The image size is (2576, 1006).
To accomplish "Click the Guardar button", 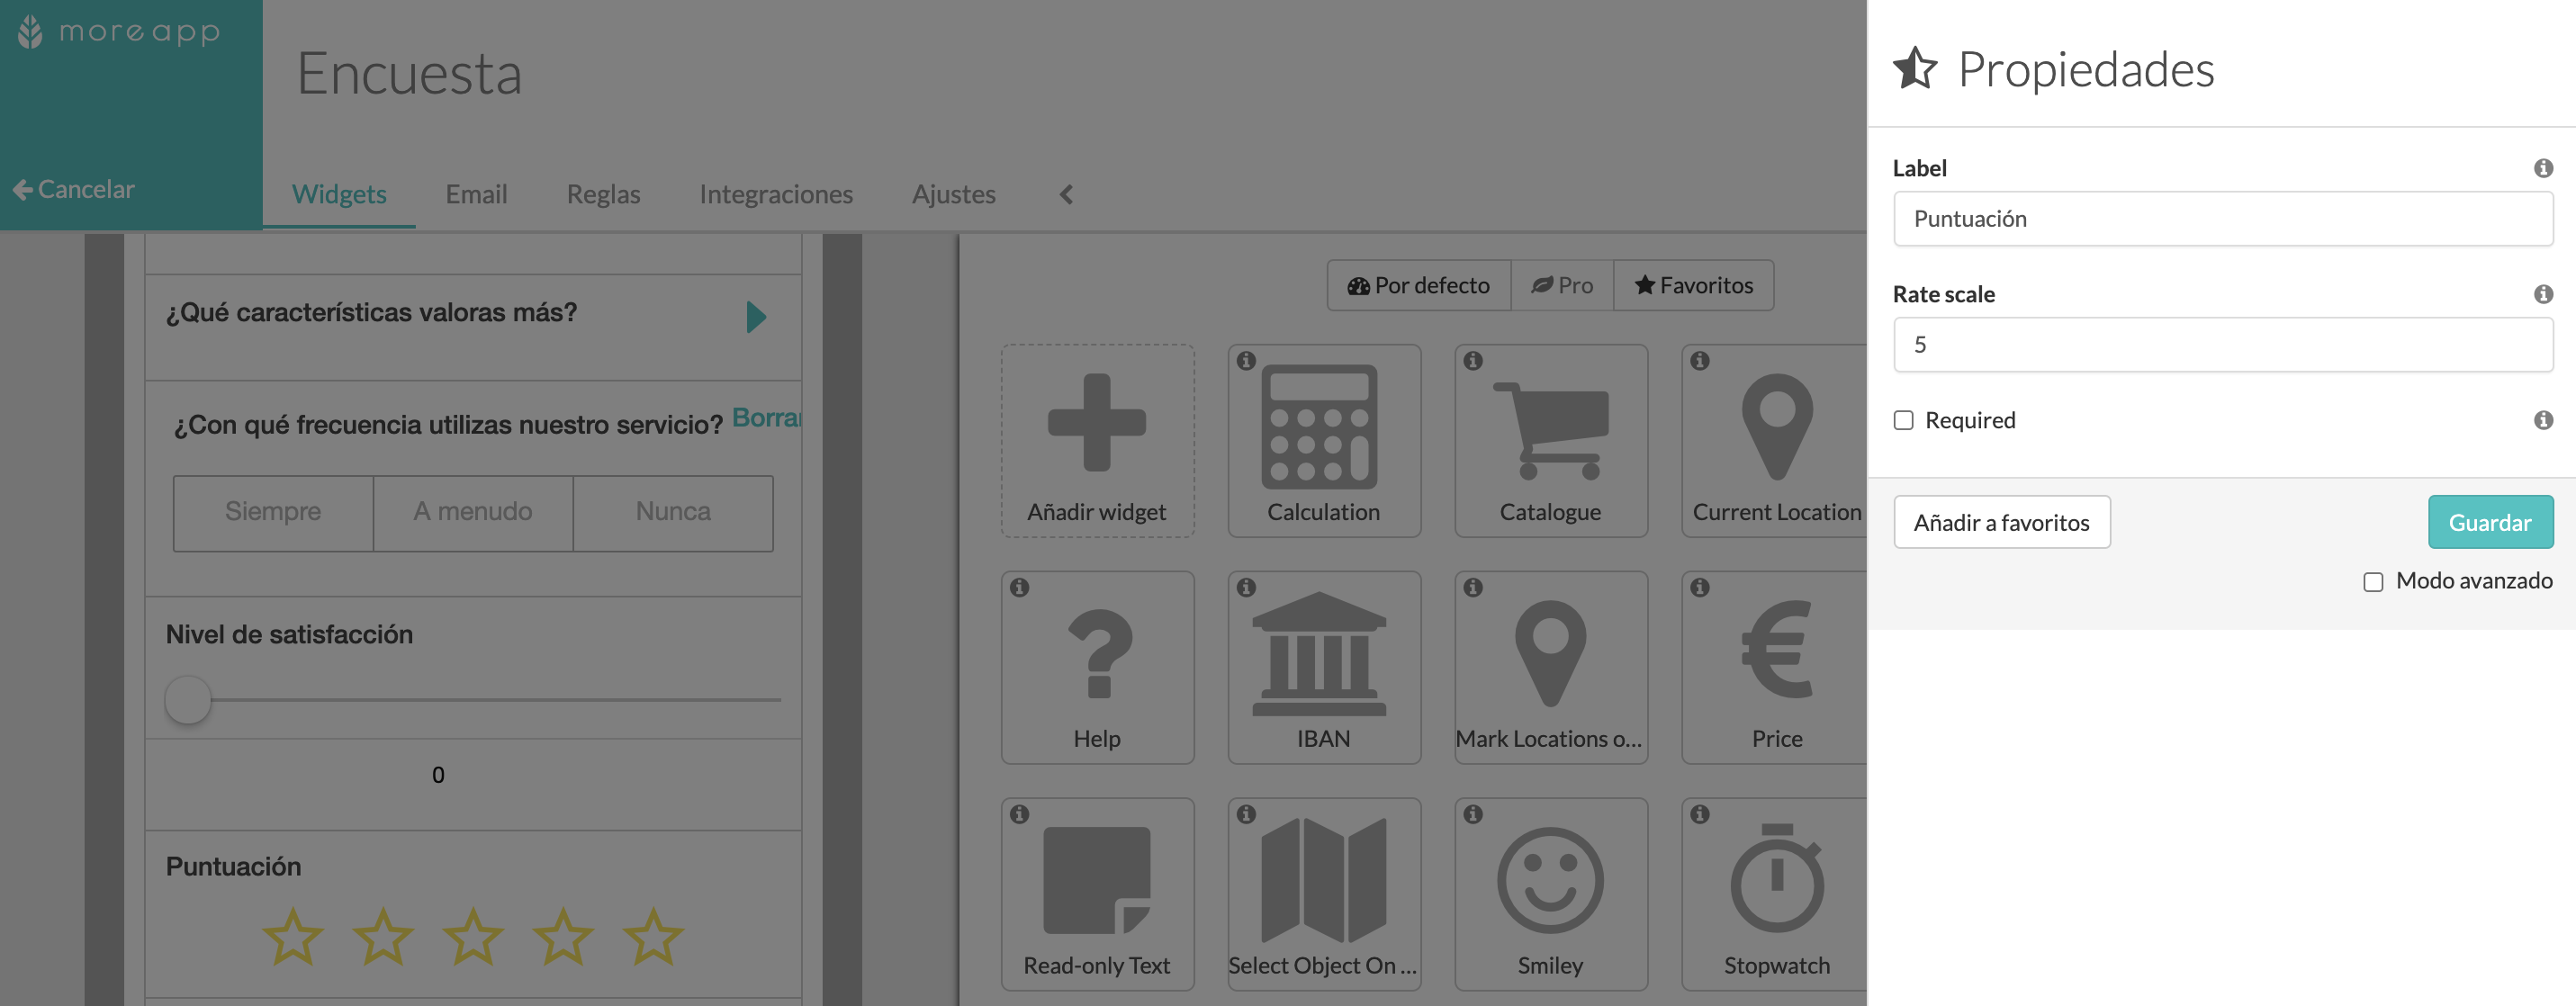I will (x=2490, y=522).
